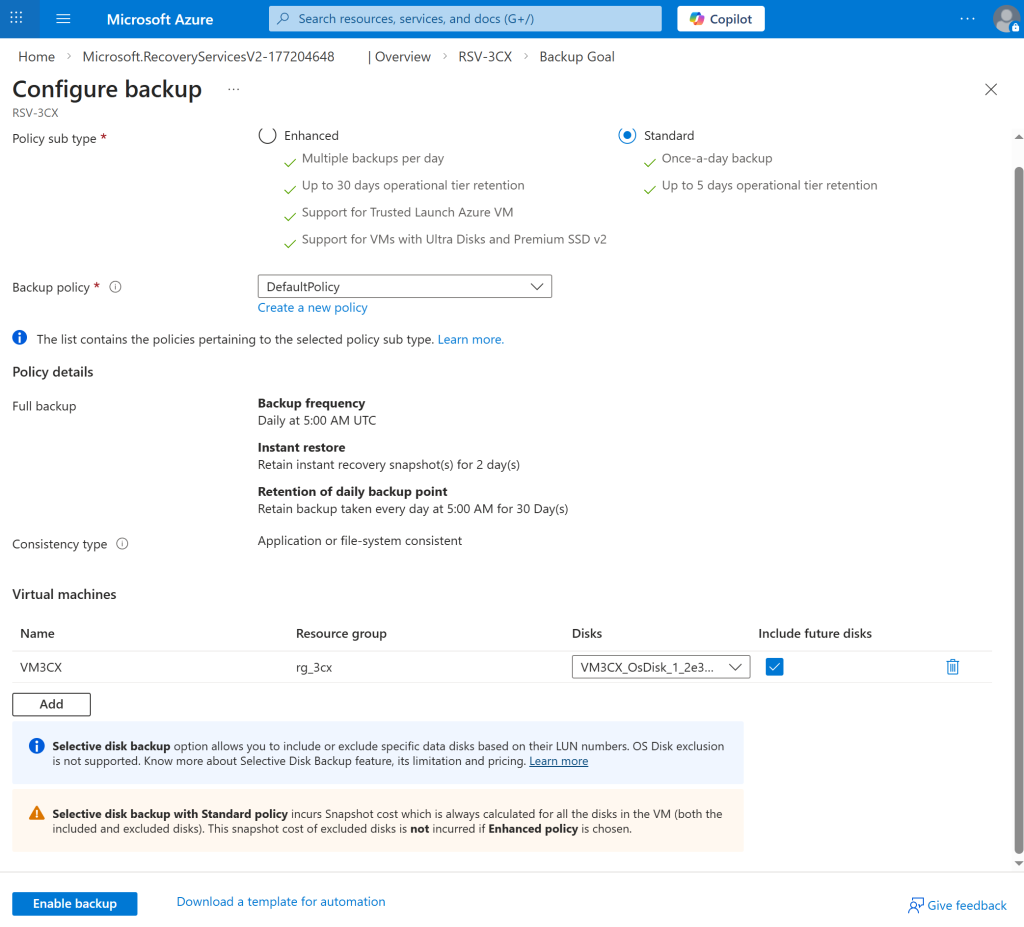Delete VM3CX row using trash icon
1024x927 pixels.
click(x=952, y=667)
